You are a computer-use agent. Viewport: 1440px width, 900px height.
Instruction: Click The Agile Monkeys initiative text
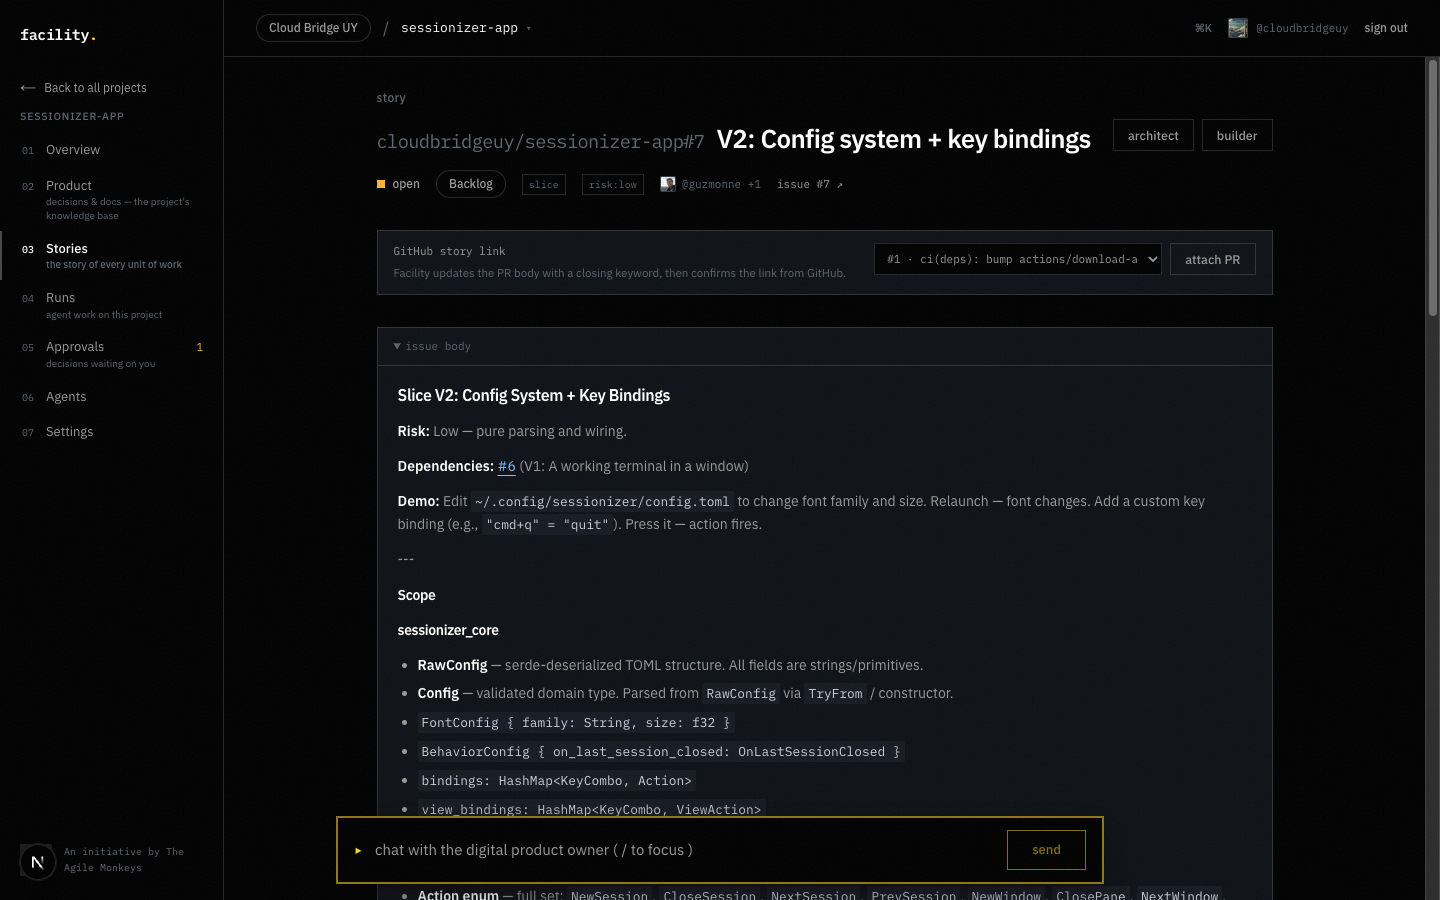124,860
